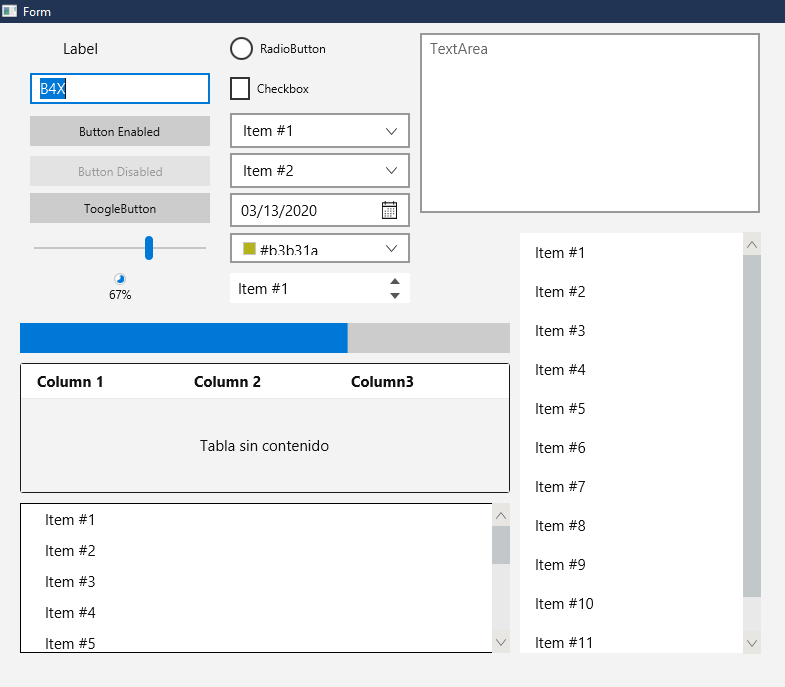Select Item #8 in the right list
Viewport: 785px width, 687px height.
pos(631,526)
